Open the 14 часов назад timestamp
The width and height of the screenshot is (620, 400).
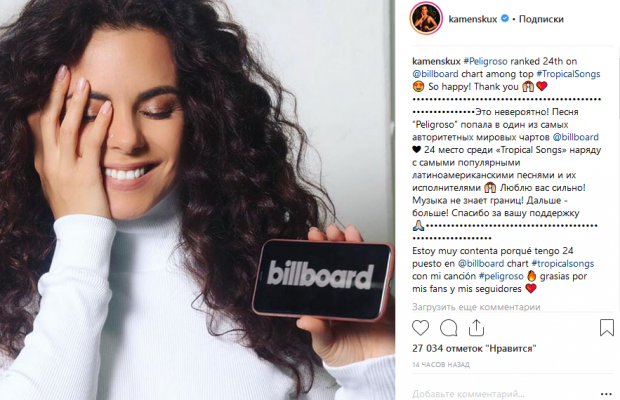click(441, 364)
